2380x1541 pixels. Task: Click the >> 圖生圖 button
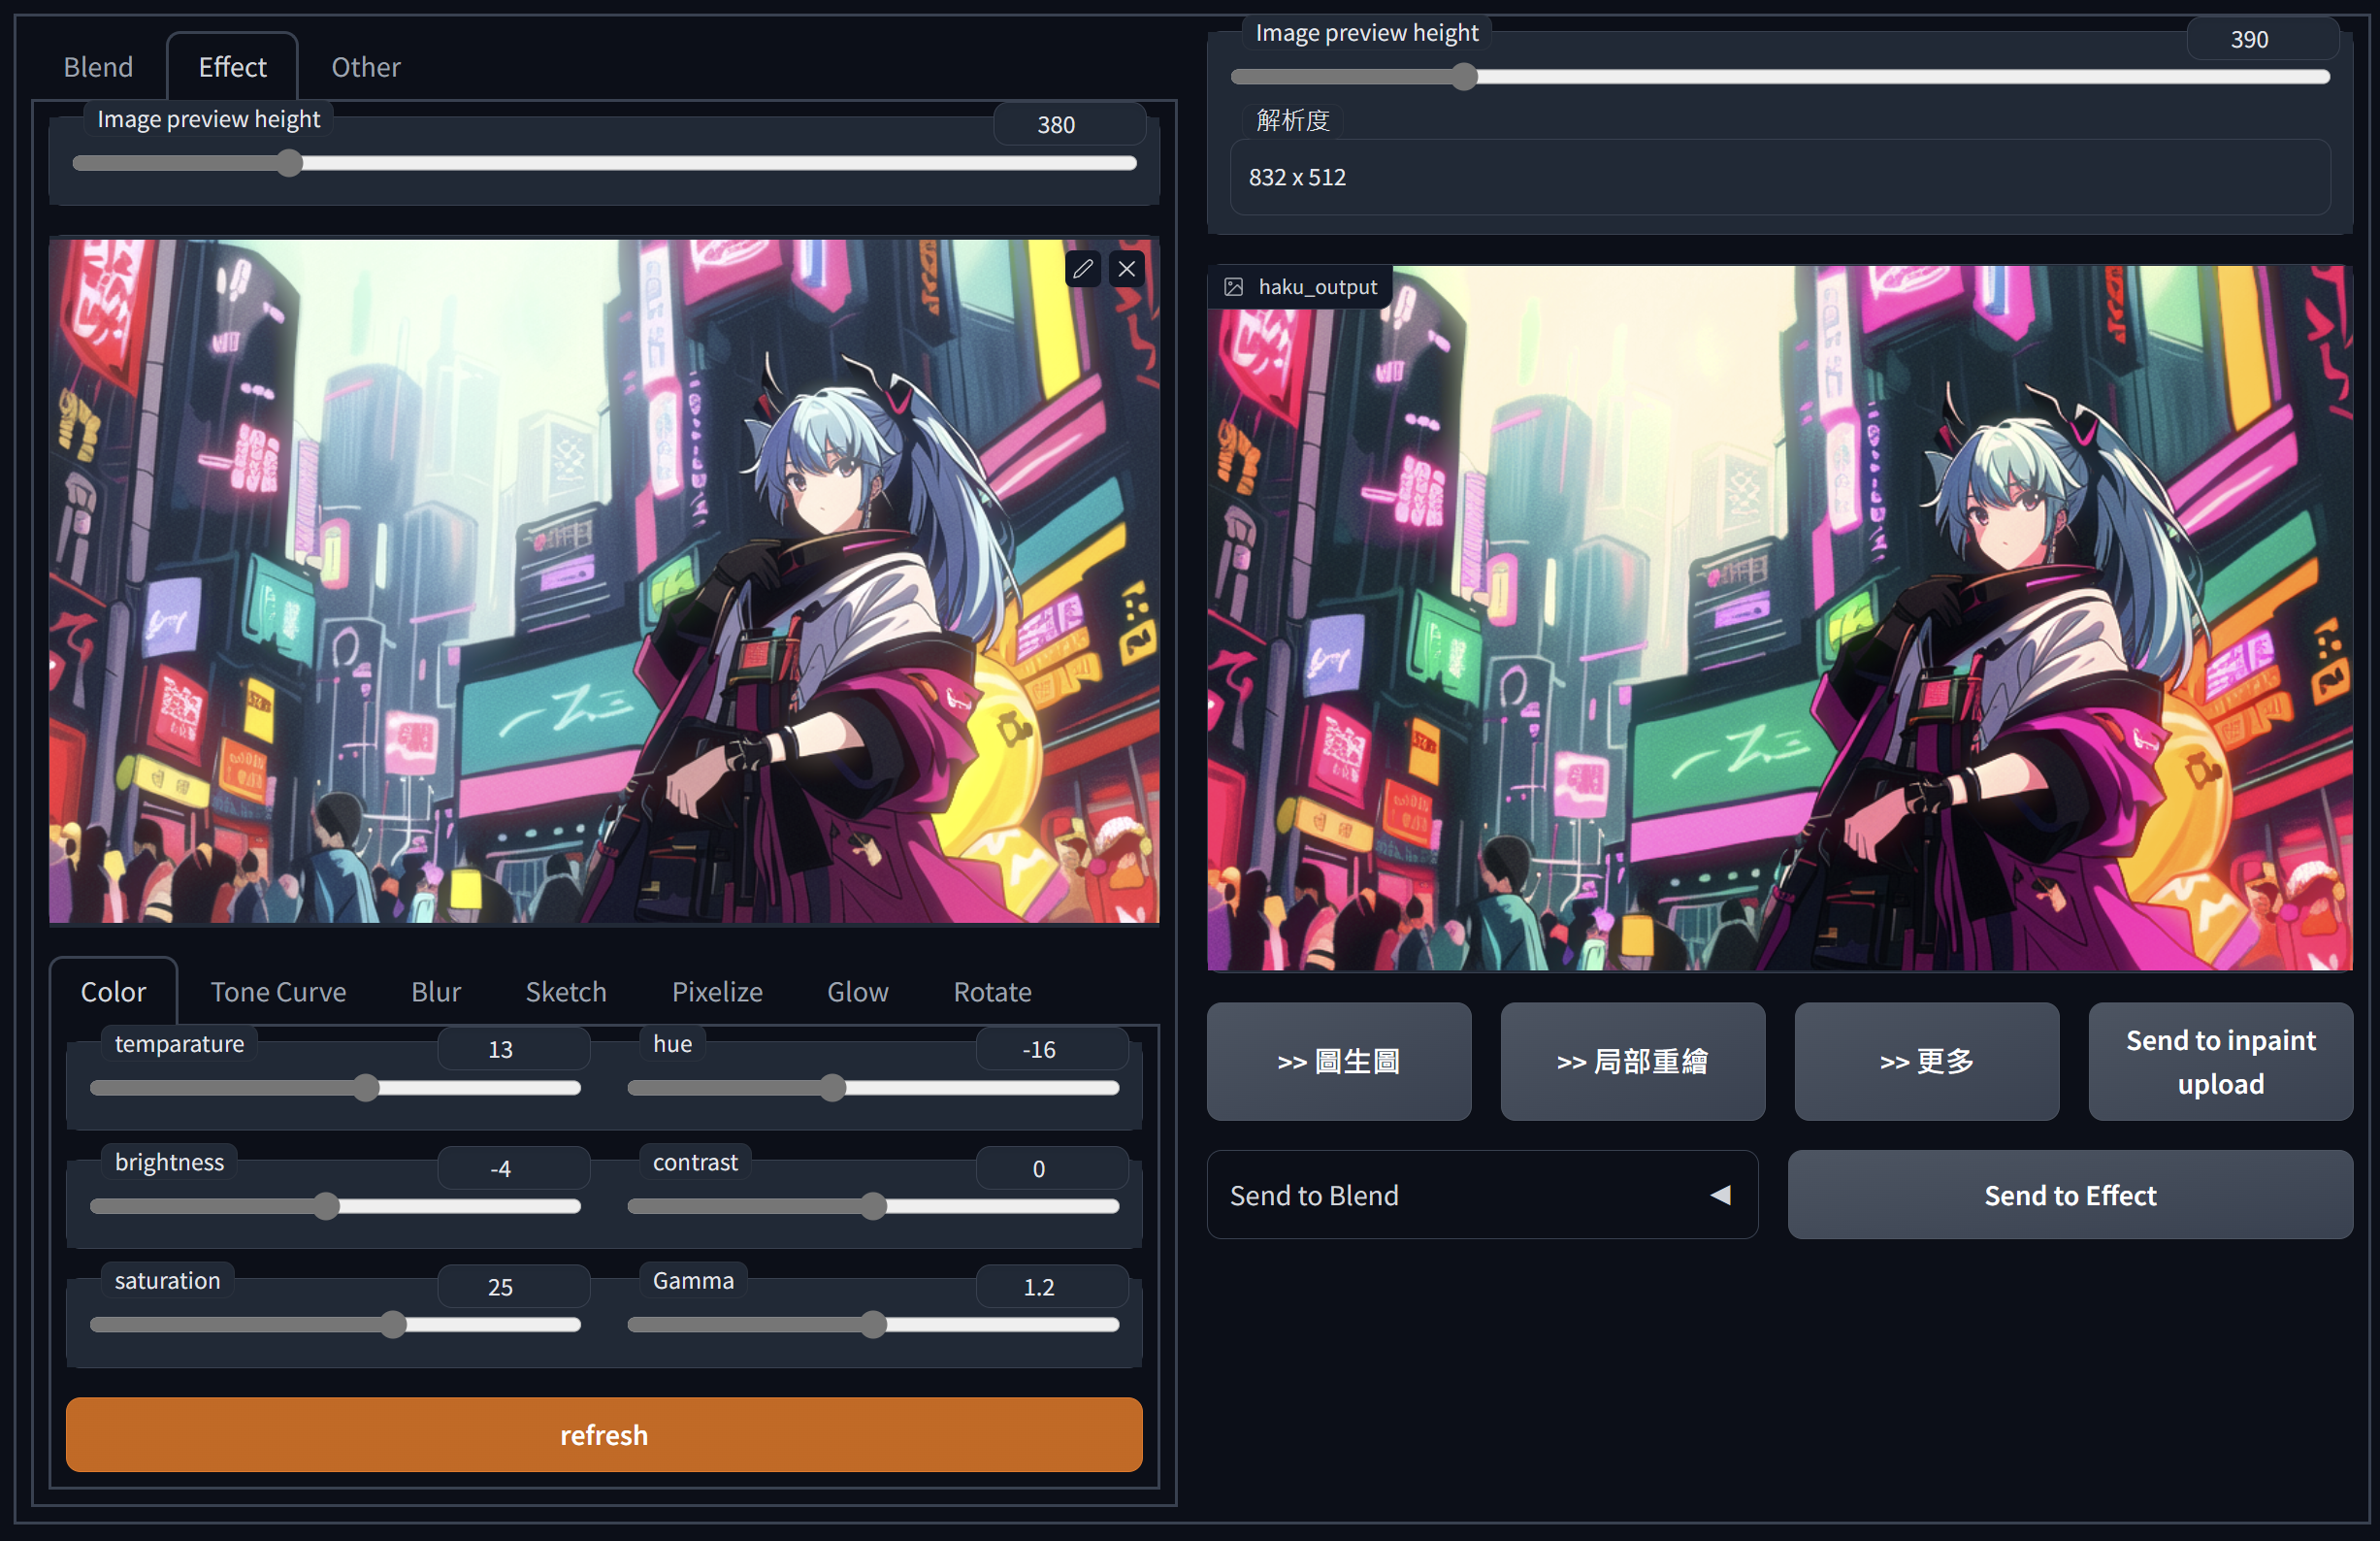point(1338,1062)
